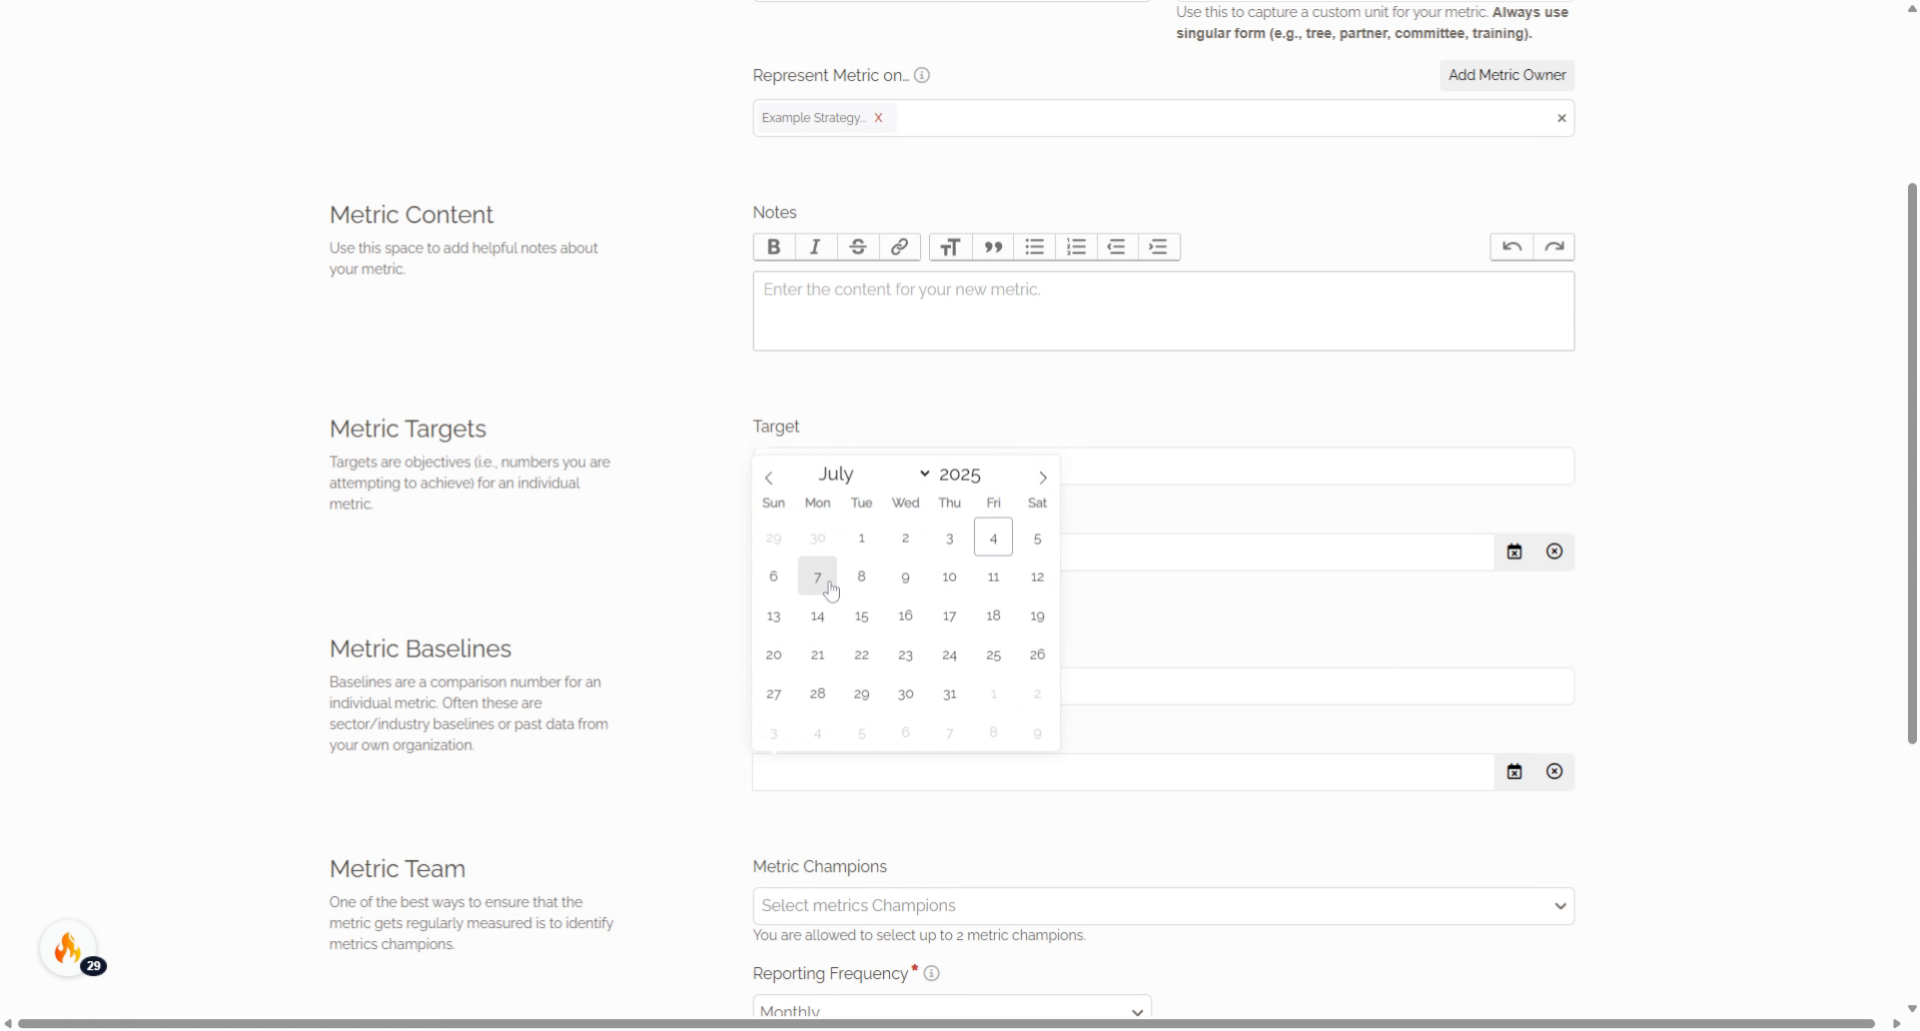This screenshot has width=1920, height=1031.
Task: Go to previous month in calendar
Action: click(x=769, y=478)
